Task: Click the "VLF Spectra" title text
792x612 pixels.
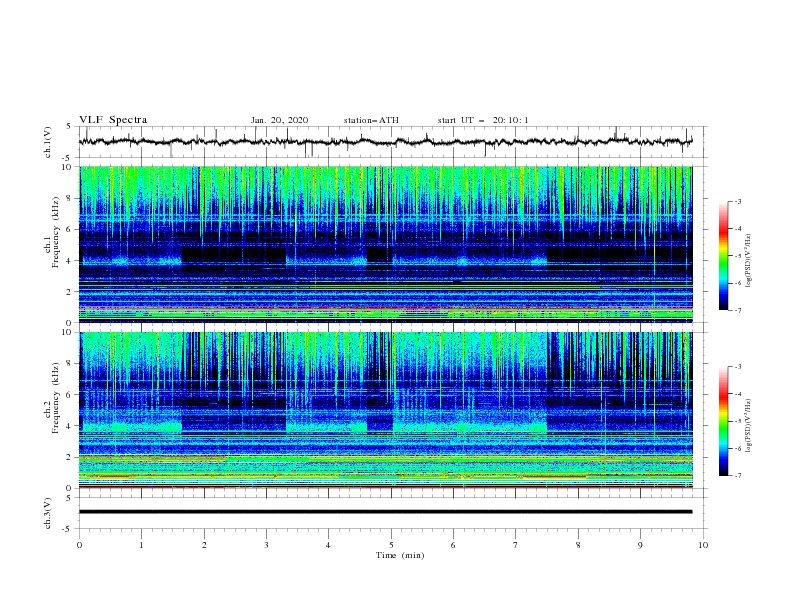Action: [113, 120]
